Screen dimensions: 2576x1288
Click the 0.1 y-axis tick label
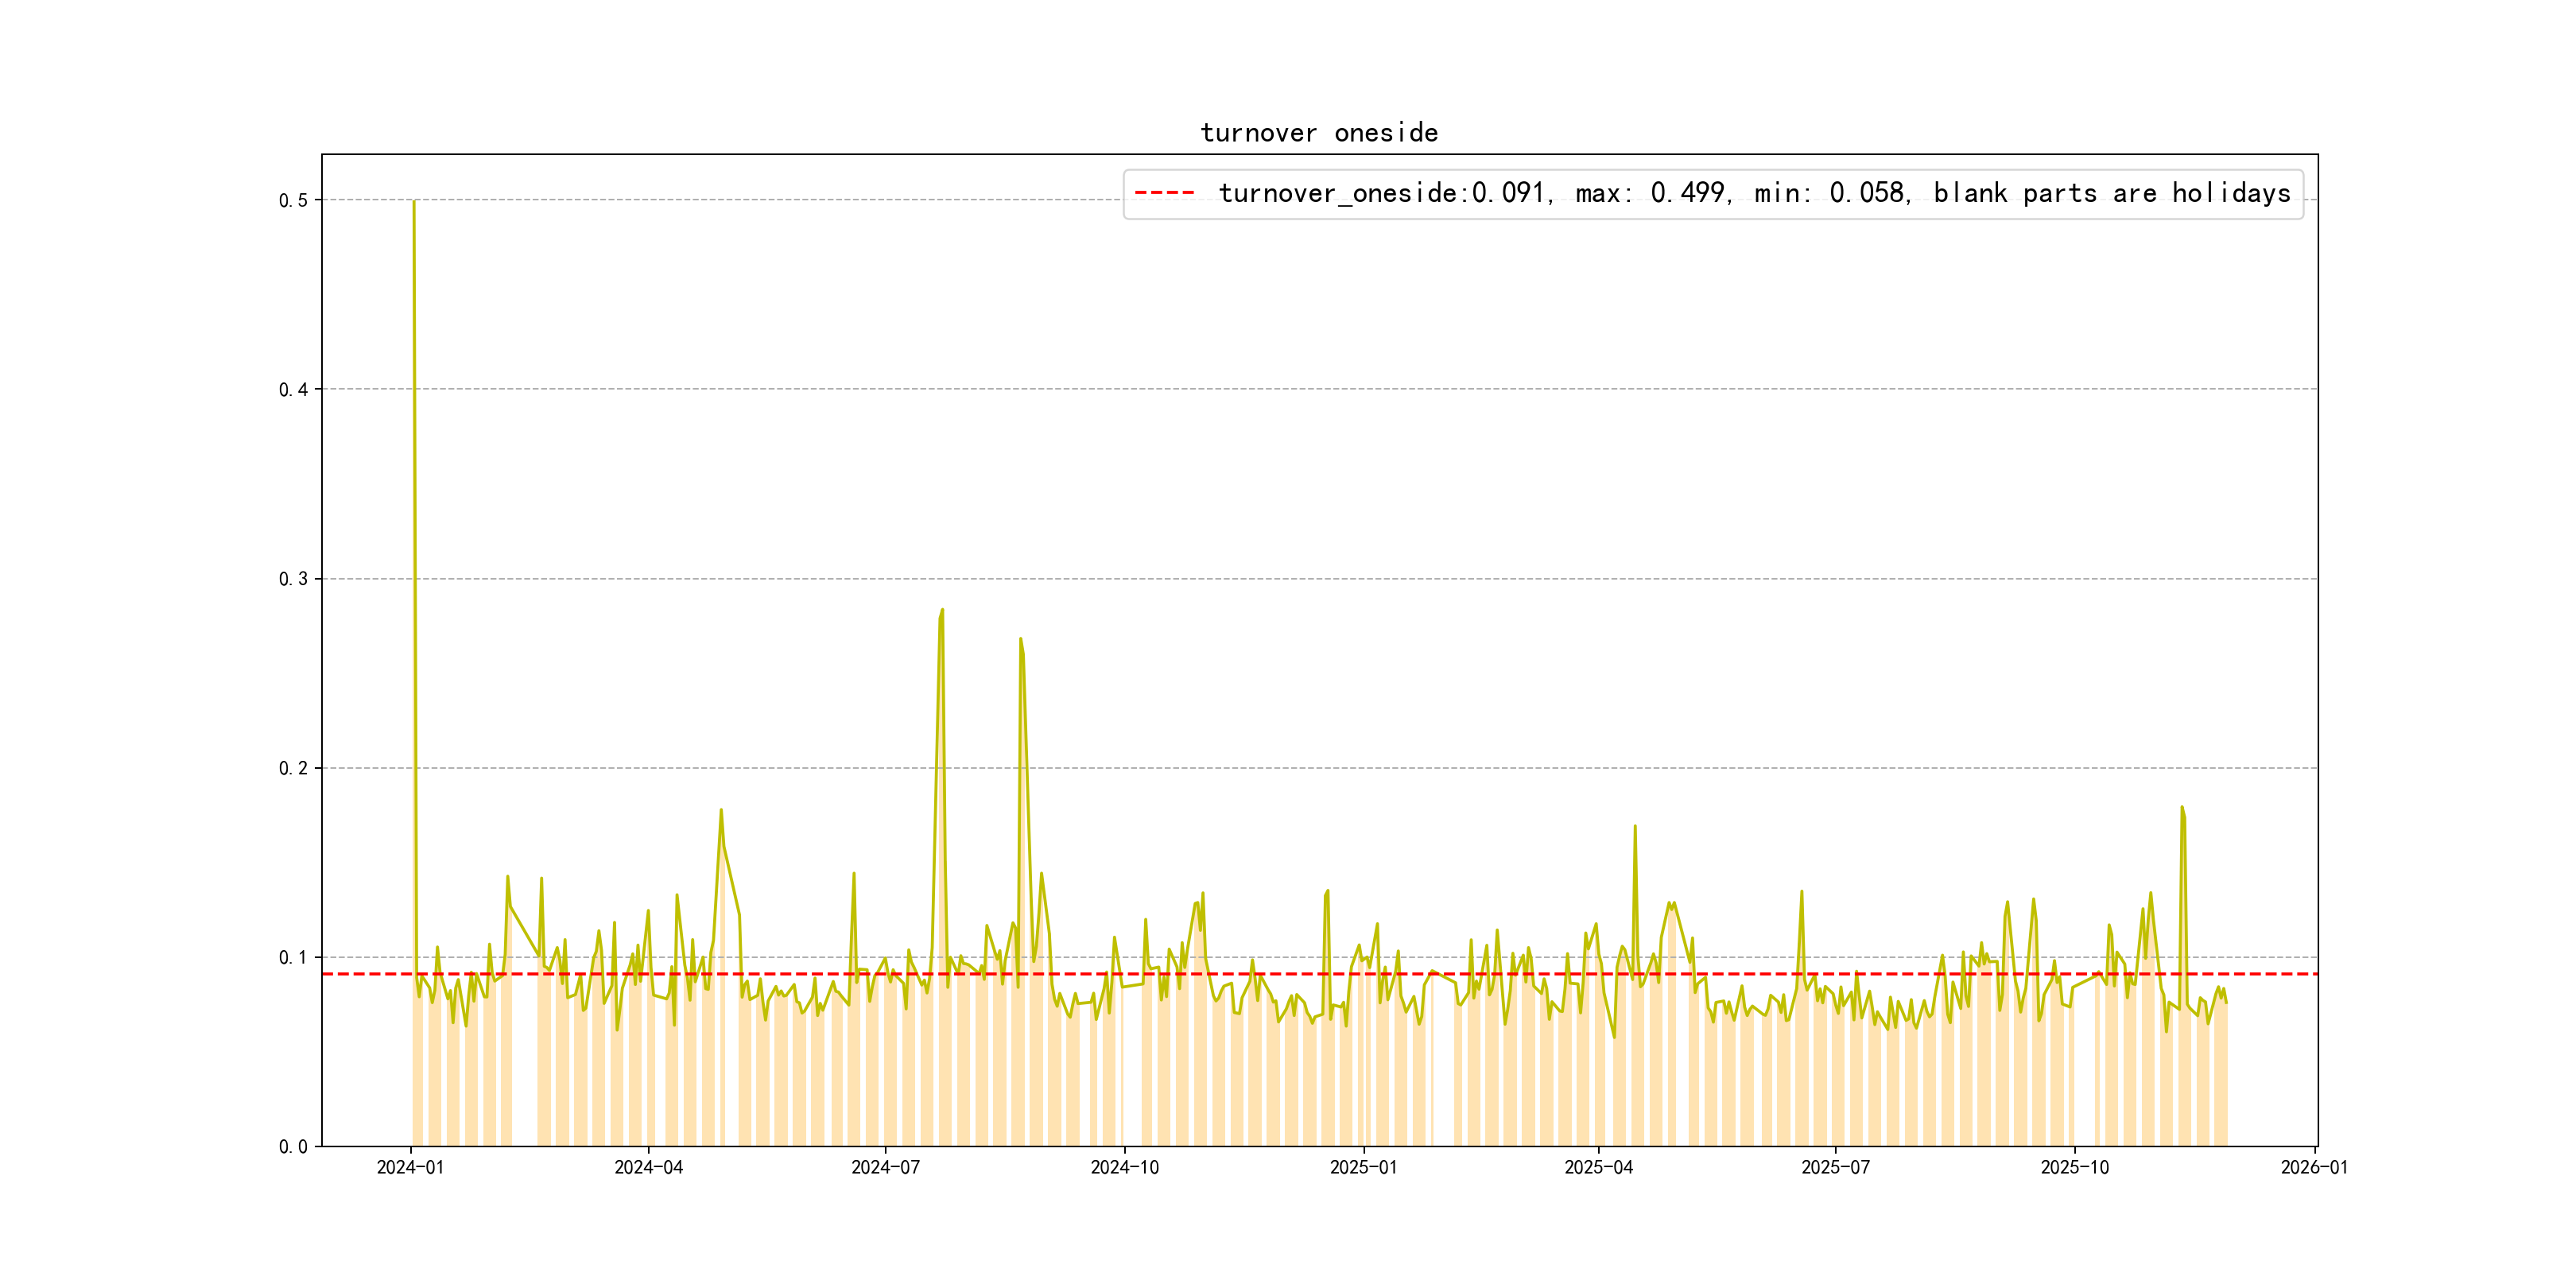click(x=293, y=958)
